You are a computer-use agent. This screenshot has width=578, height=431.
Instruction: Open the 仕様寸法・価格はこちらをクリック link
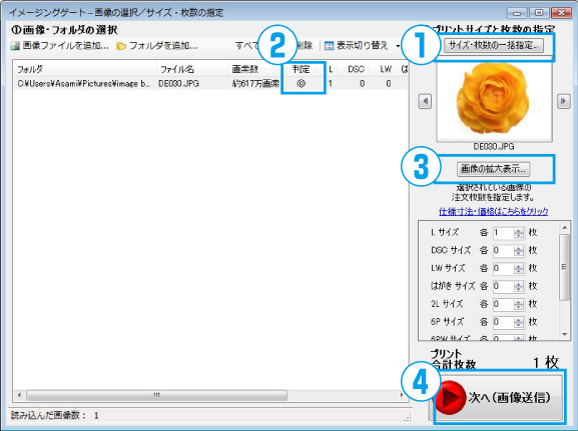[493, 212]
